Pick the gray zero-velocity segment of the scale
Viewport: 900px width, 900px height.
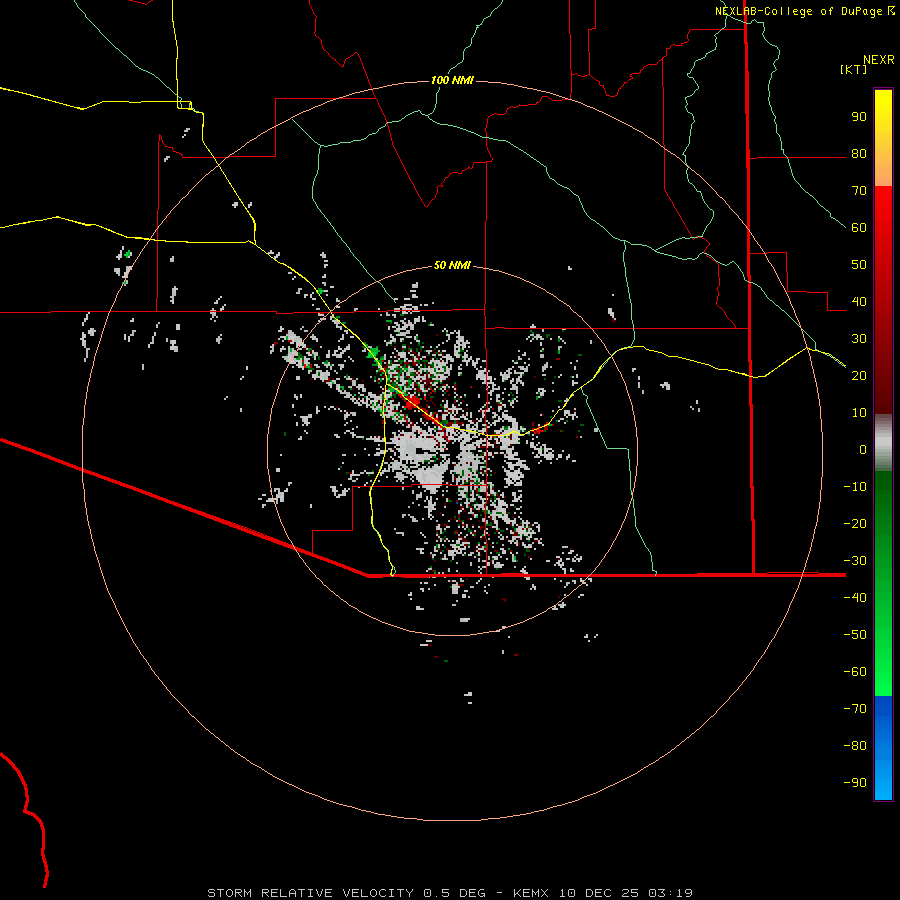[x=883, y=443]
